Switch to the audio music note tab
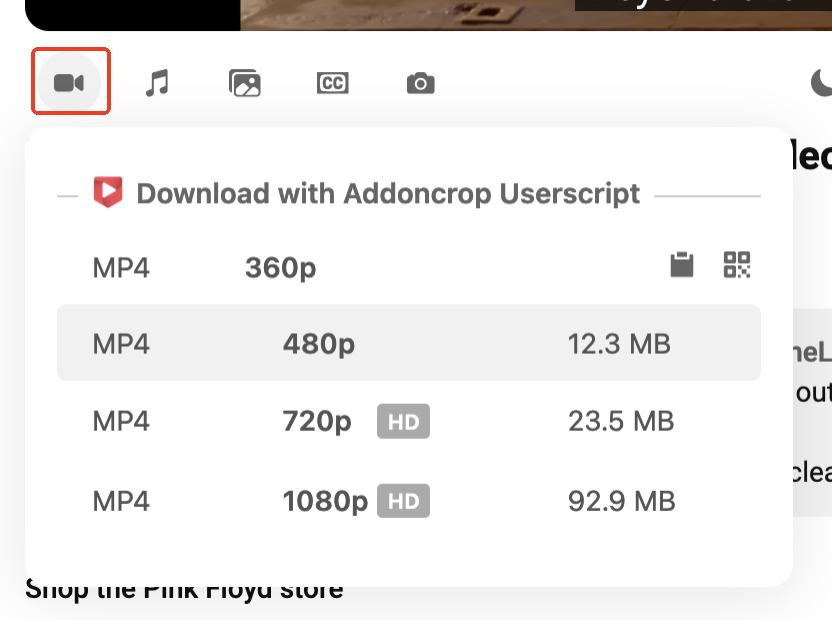 (x=156, y=82)
